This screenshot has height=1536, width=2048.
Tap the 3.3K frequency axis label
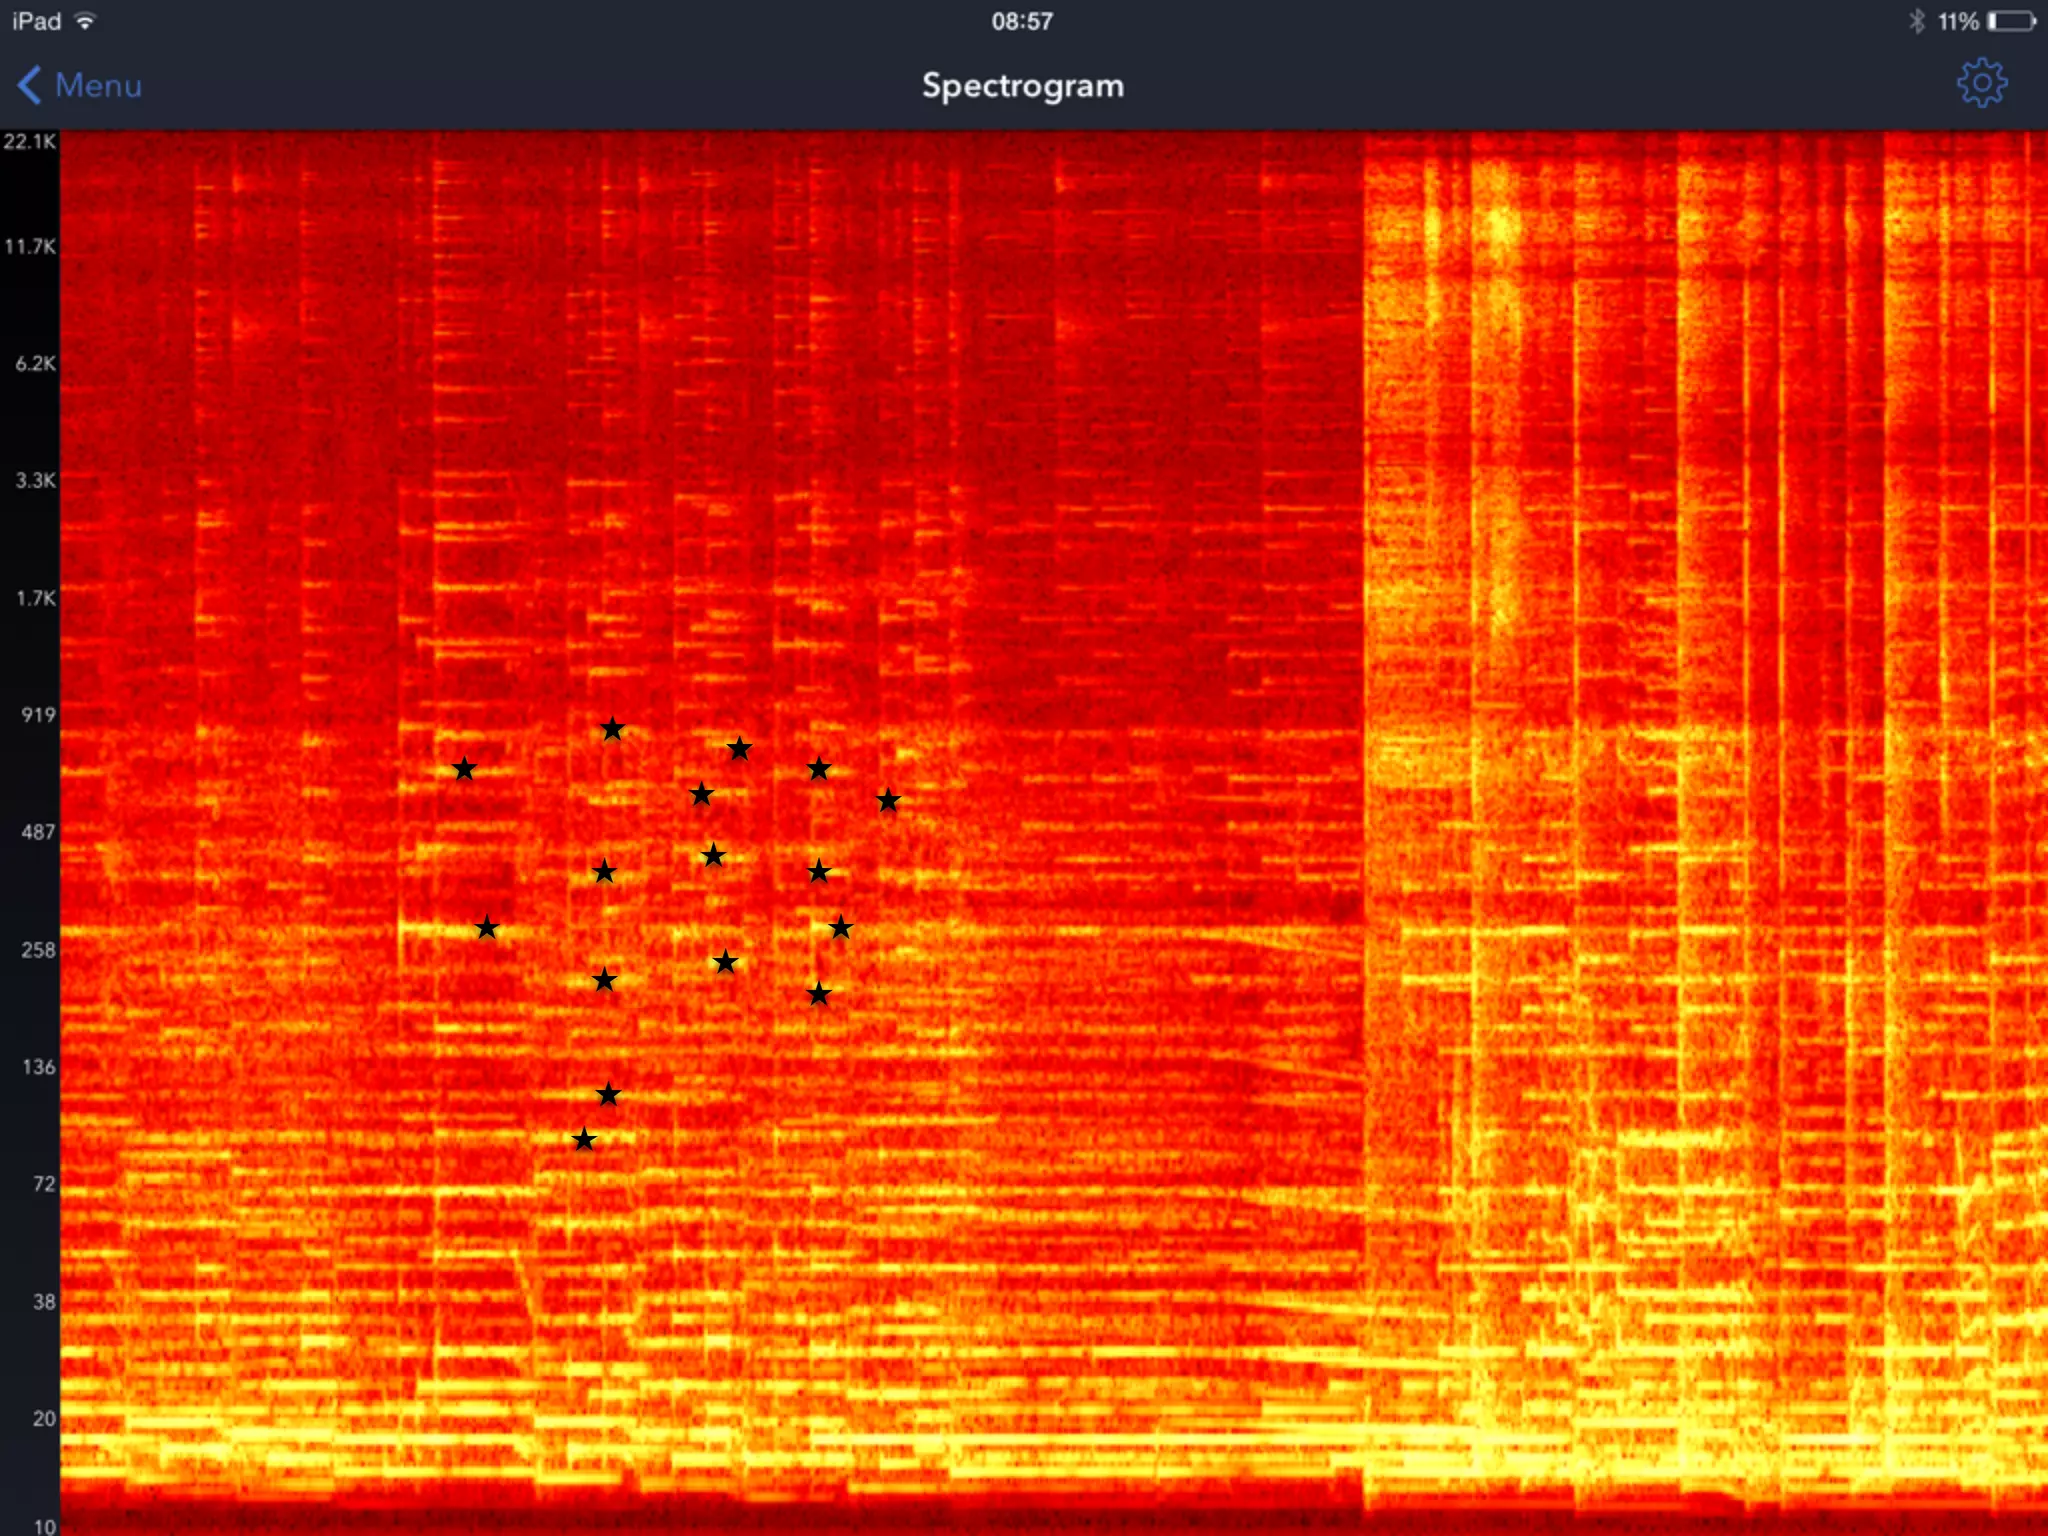35,480
